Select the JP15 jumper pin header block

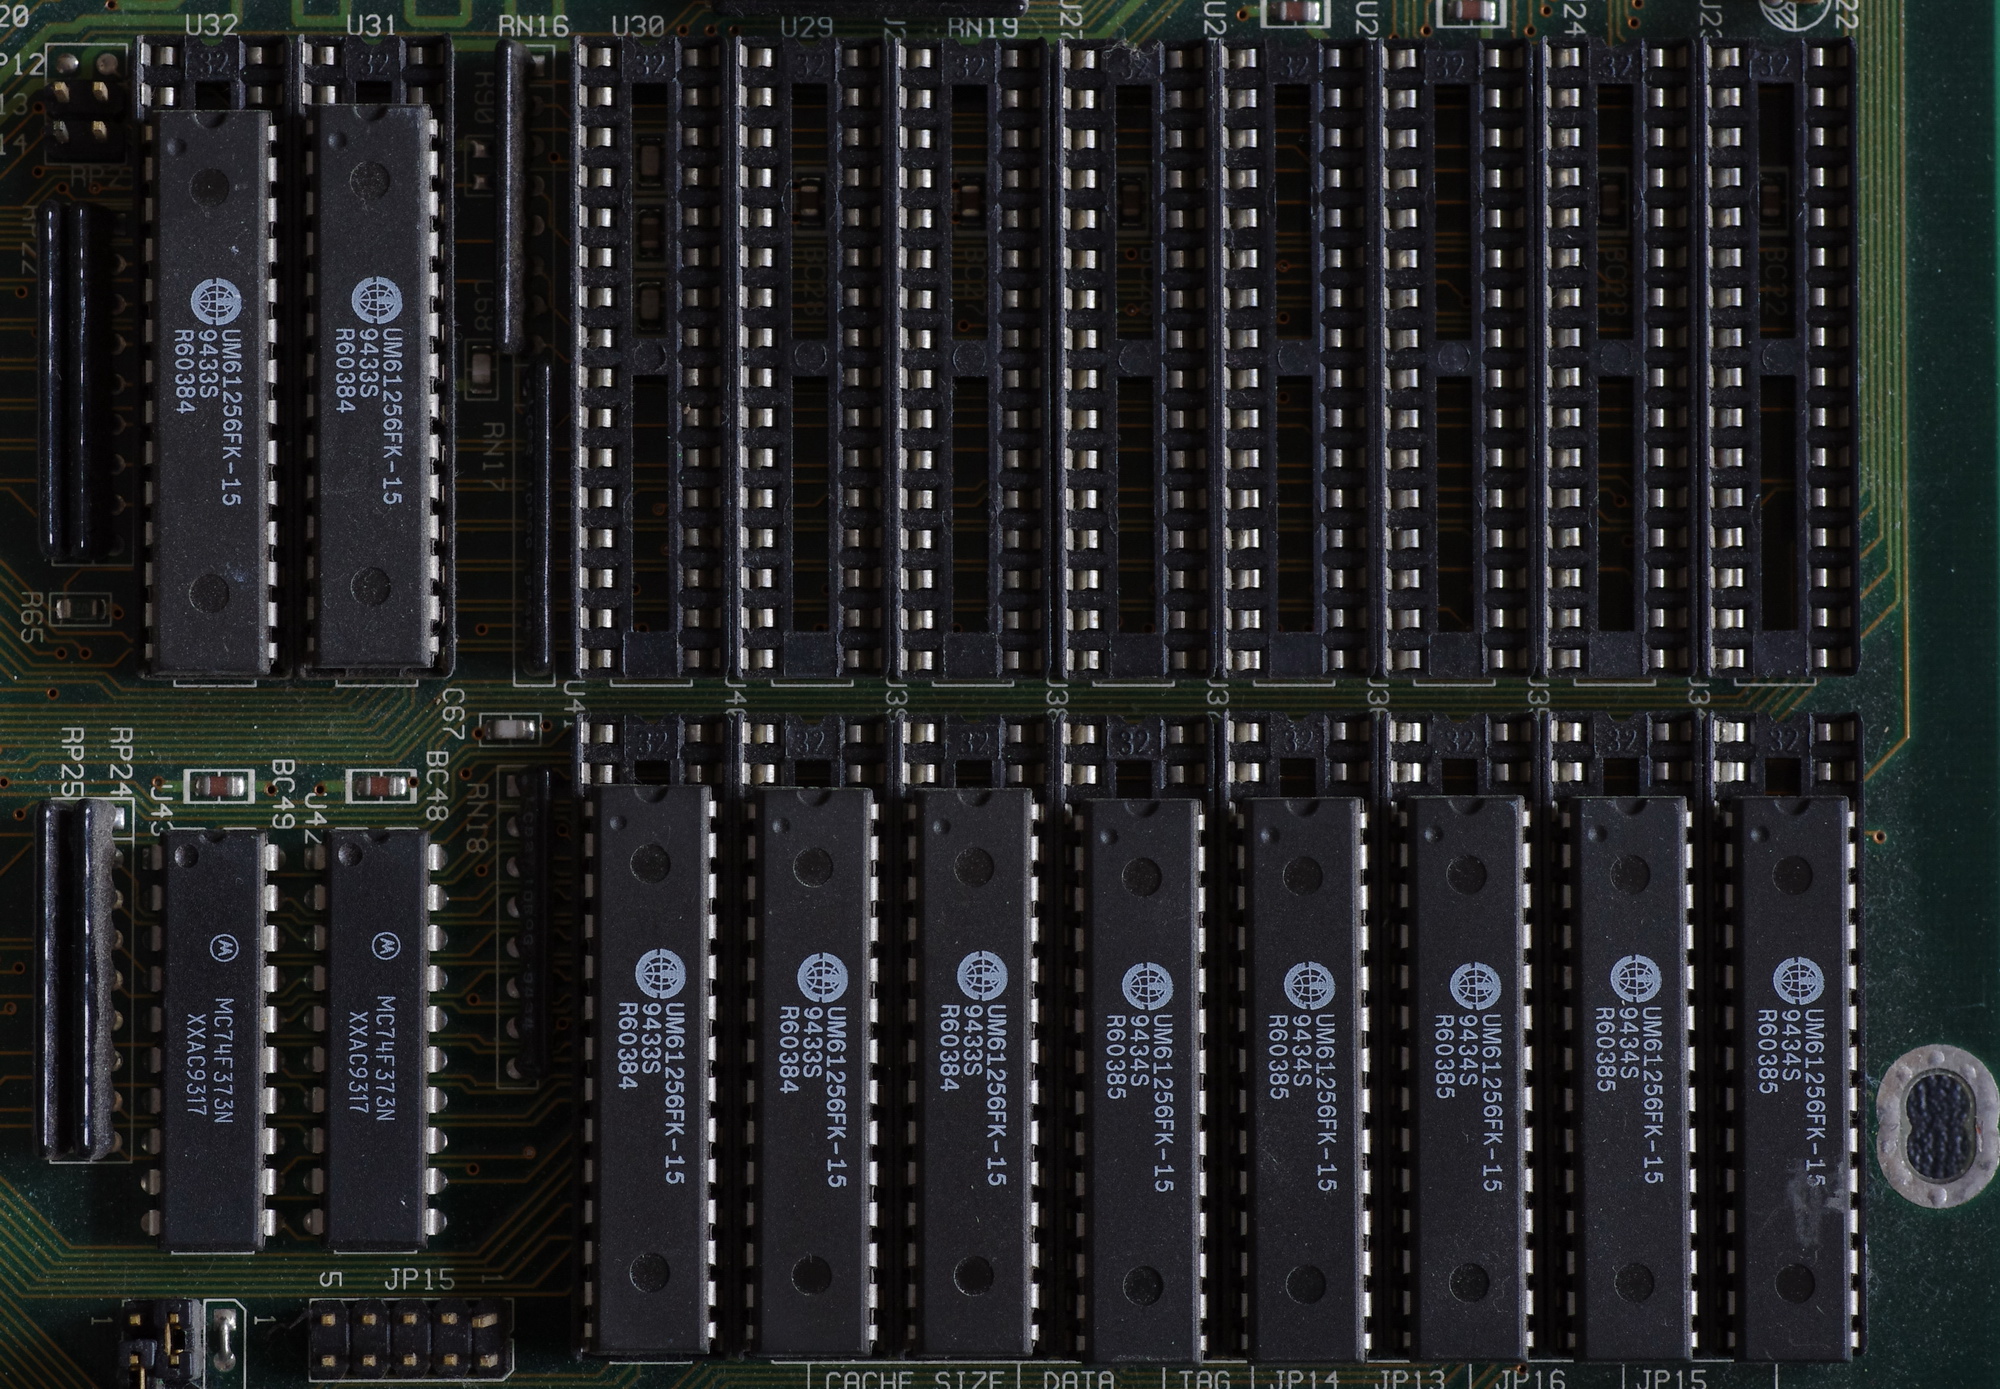(x=410, y=1338)
